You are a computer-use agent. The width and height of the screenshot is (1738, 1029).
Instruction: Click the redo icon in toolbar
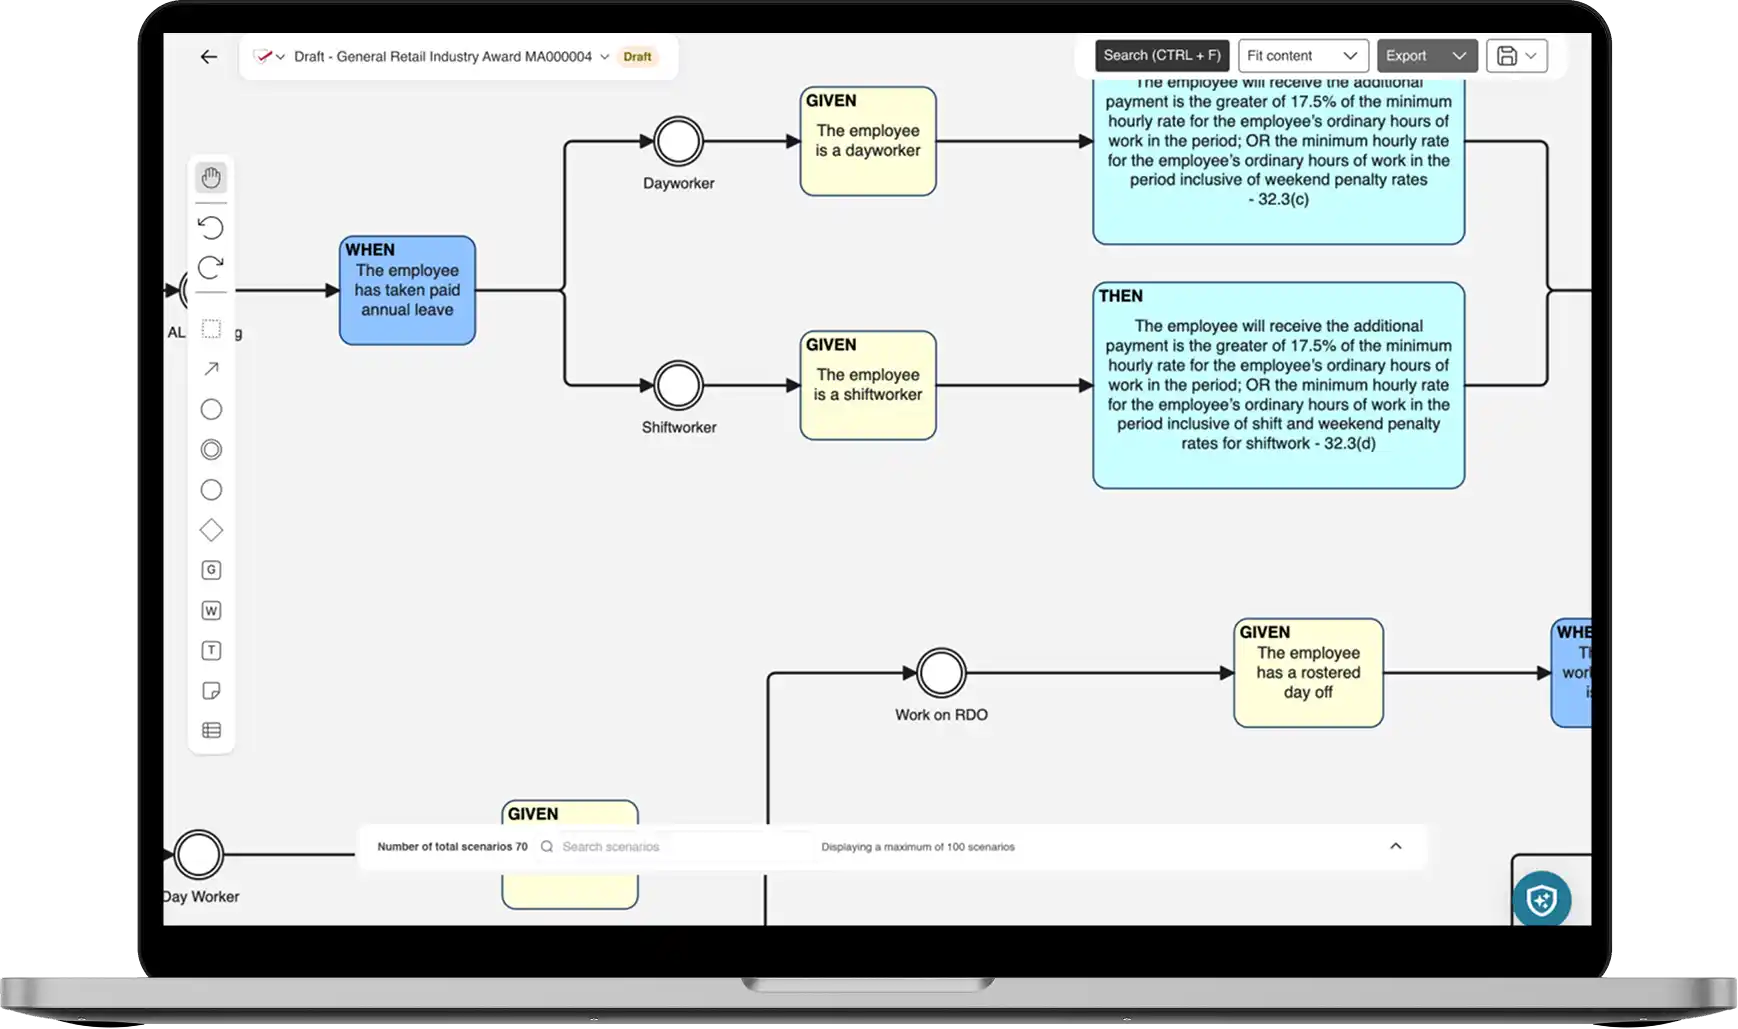[x=211, y=268]
